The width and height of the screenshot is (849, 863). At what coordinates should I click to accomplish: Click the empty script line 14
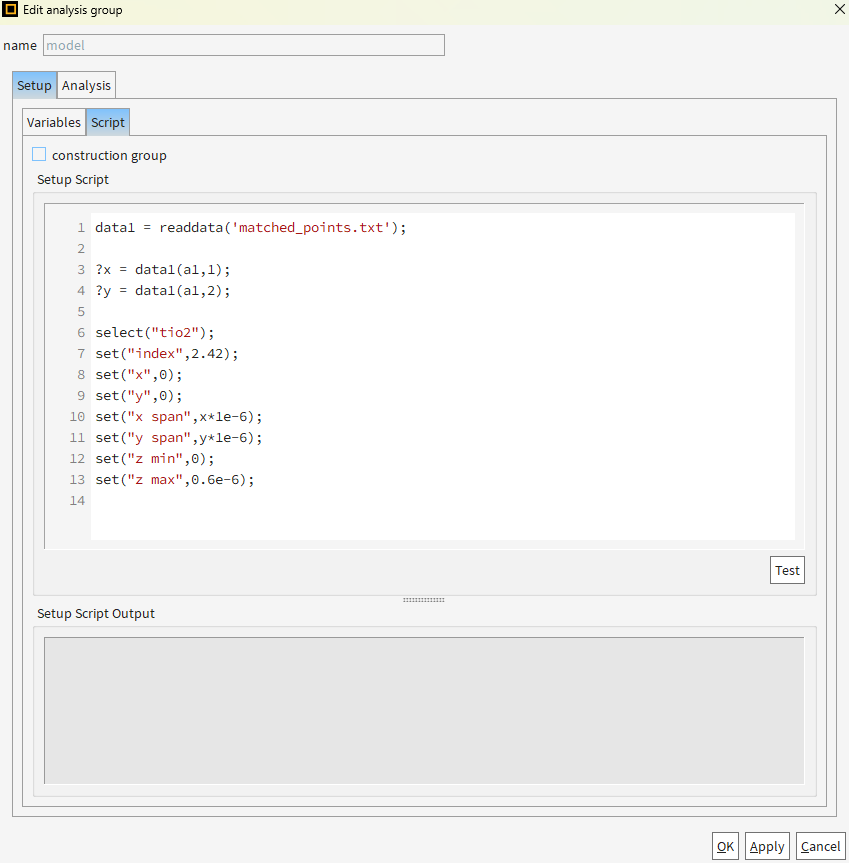(x=442, y=501)
